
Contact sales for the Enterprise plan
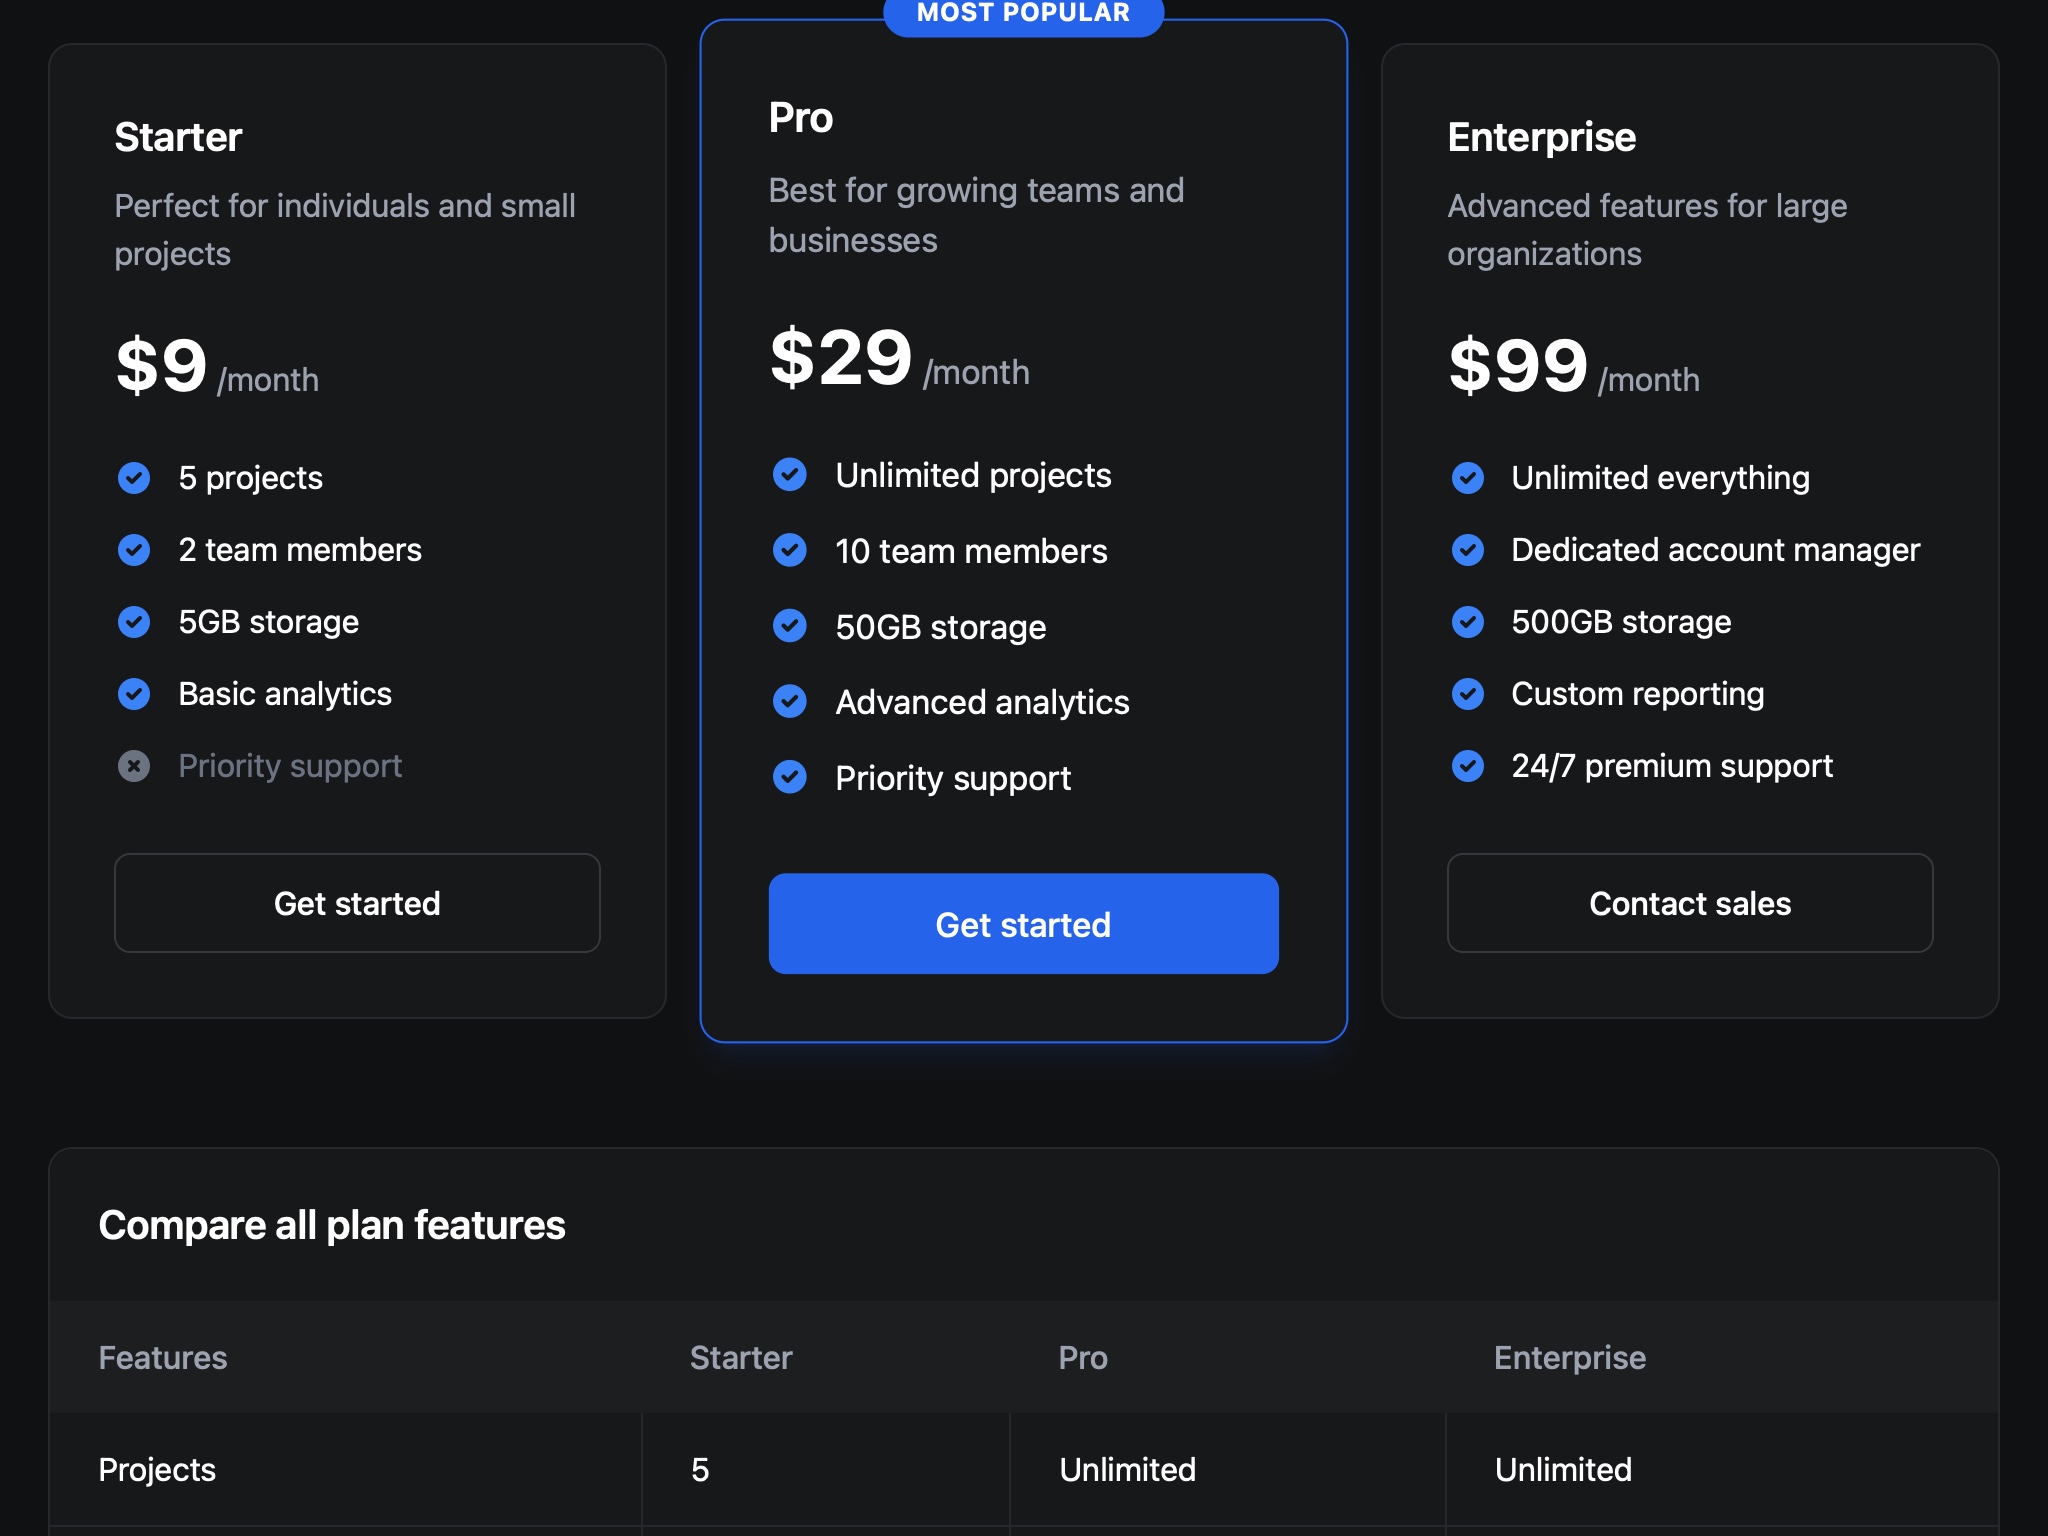click(x=1690, y=903)
